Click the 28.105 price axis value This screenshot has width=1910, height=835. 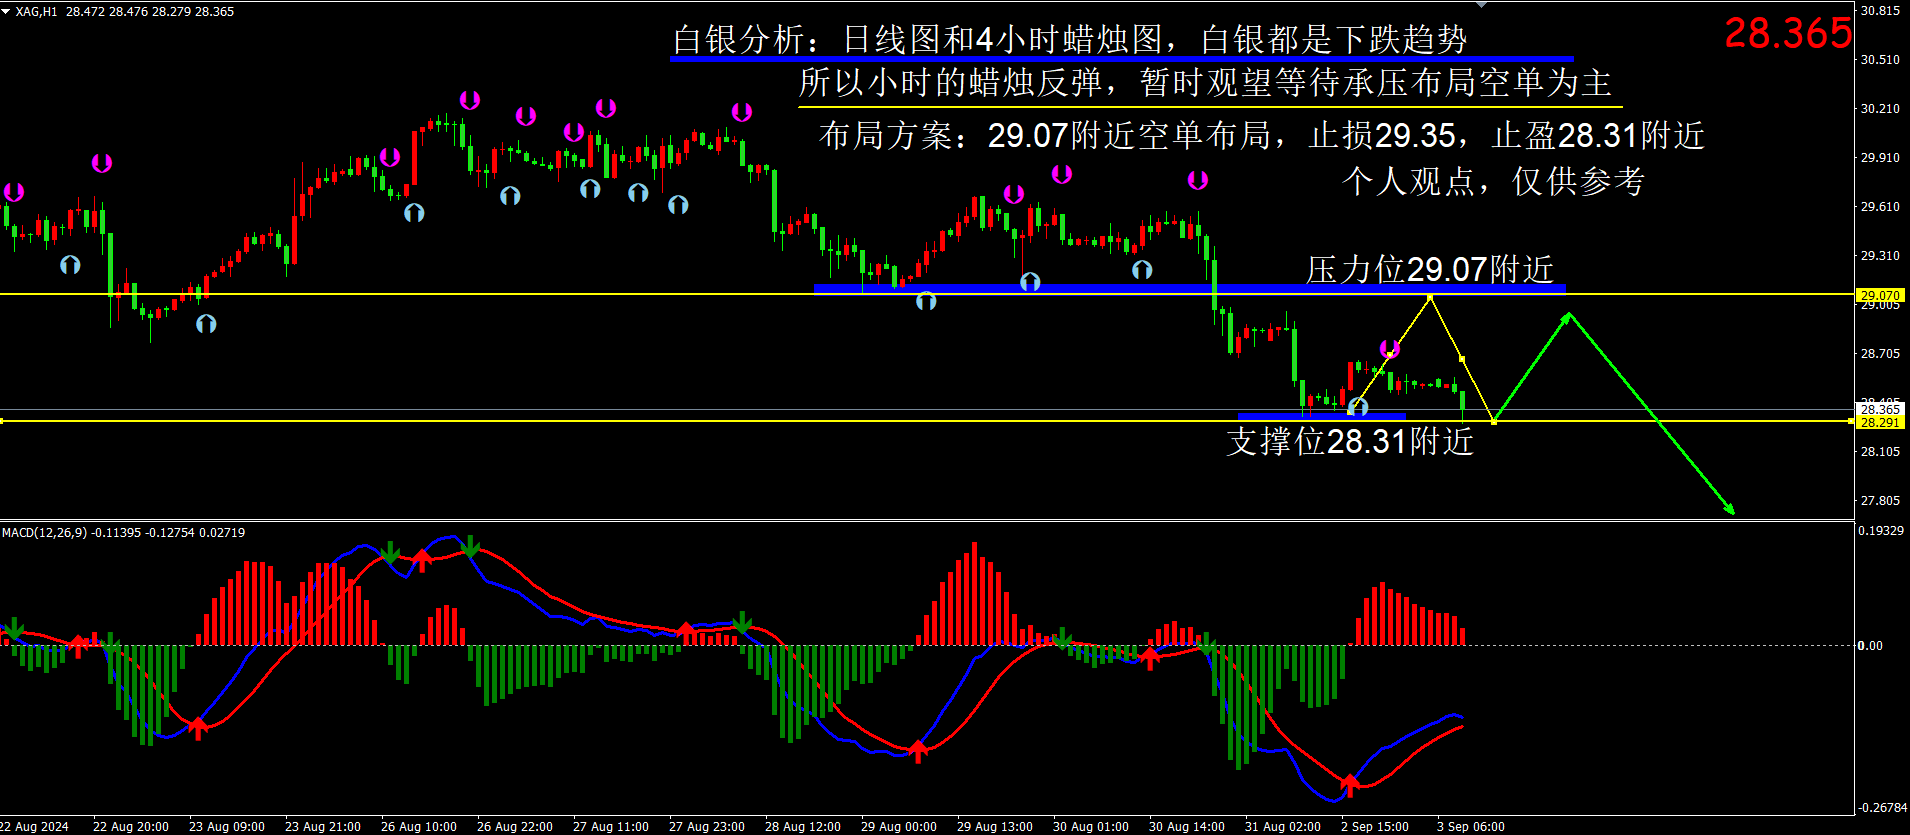[1880, 452]
